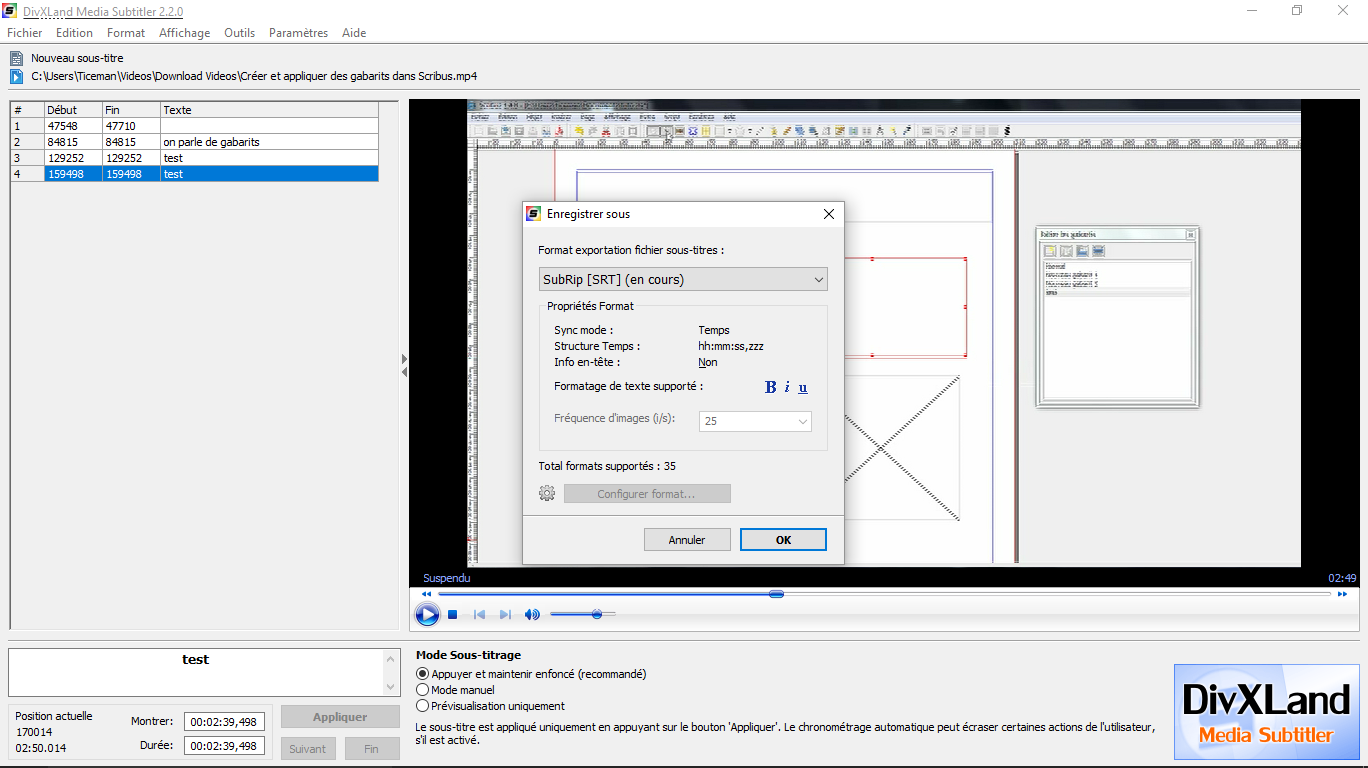Click the rewind arrows beside the seek bar
The height and width of the screenshot is (768, 1368).
(427, 594)
